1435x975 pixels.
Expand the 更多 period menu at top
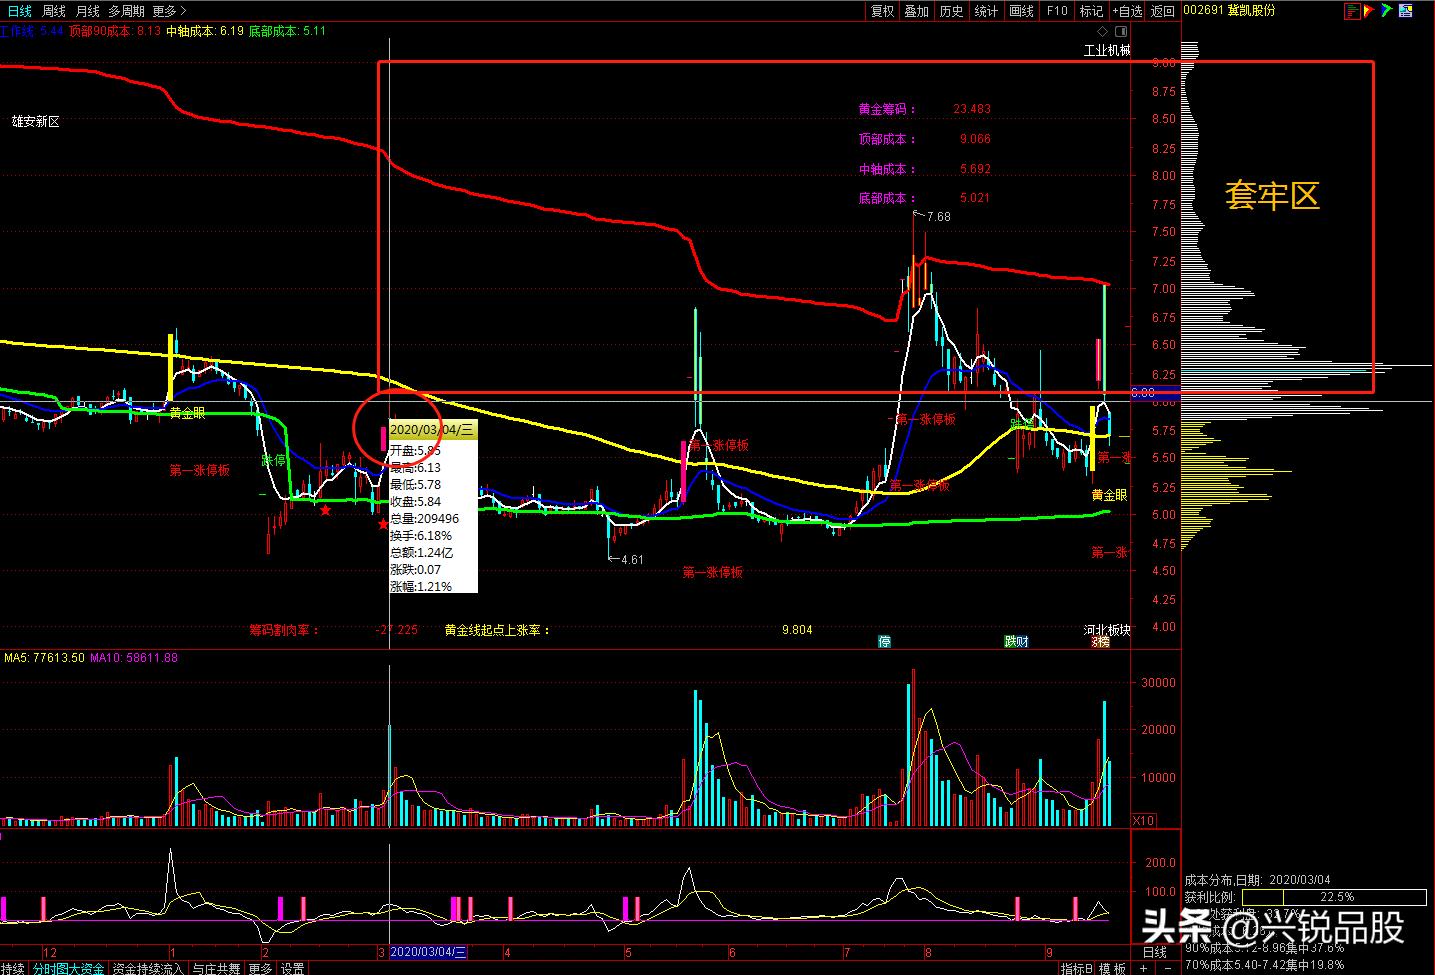tap(168, 11)
